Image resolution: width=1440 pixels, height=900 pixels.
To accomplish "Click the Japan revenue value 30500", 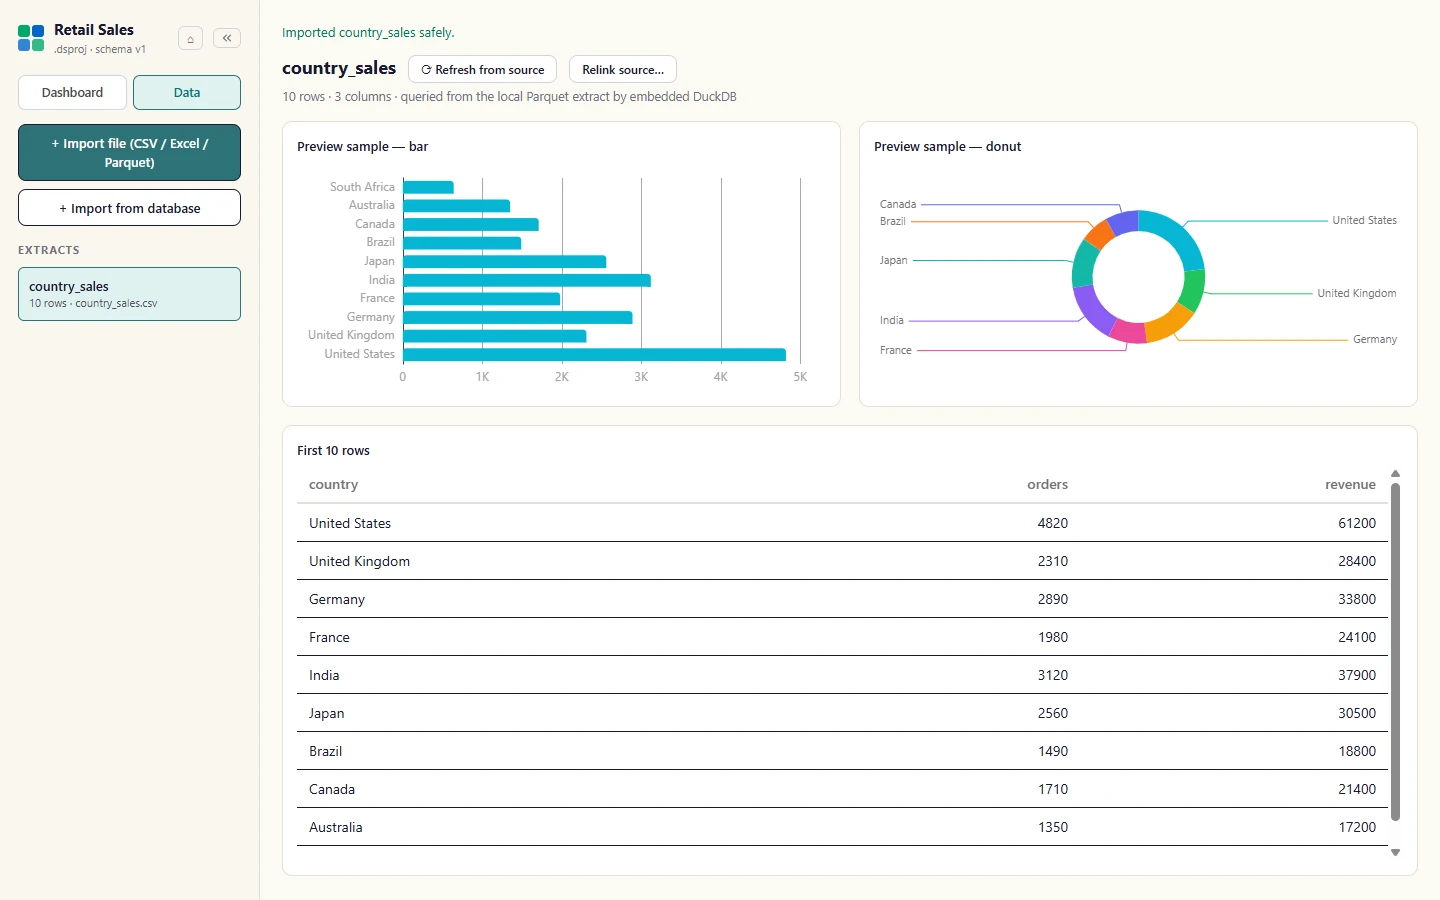I will pos(1357,713).
